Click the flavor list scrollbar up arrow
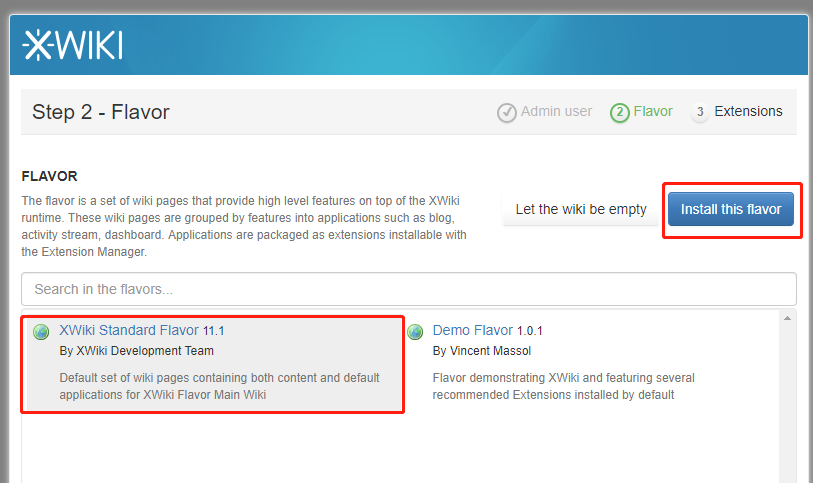 pyautogui.click(x=787, y=318)
